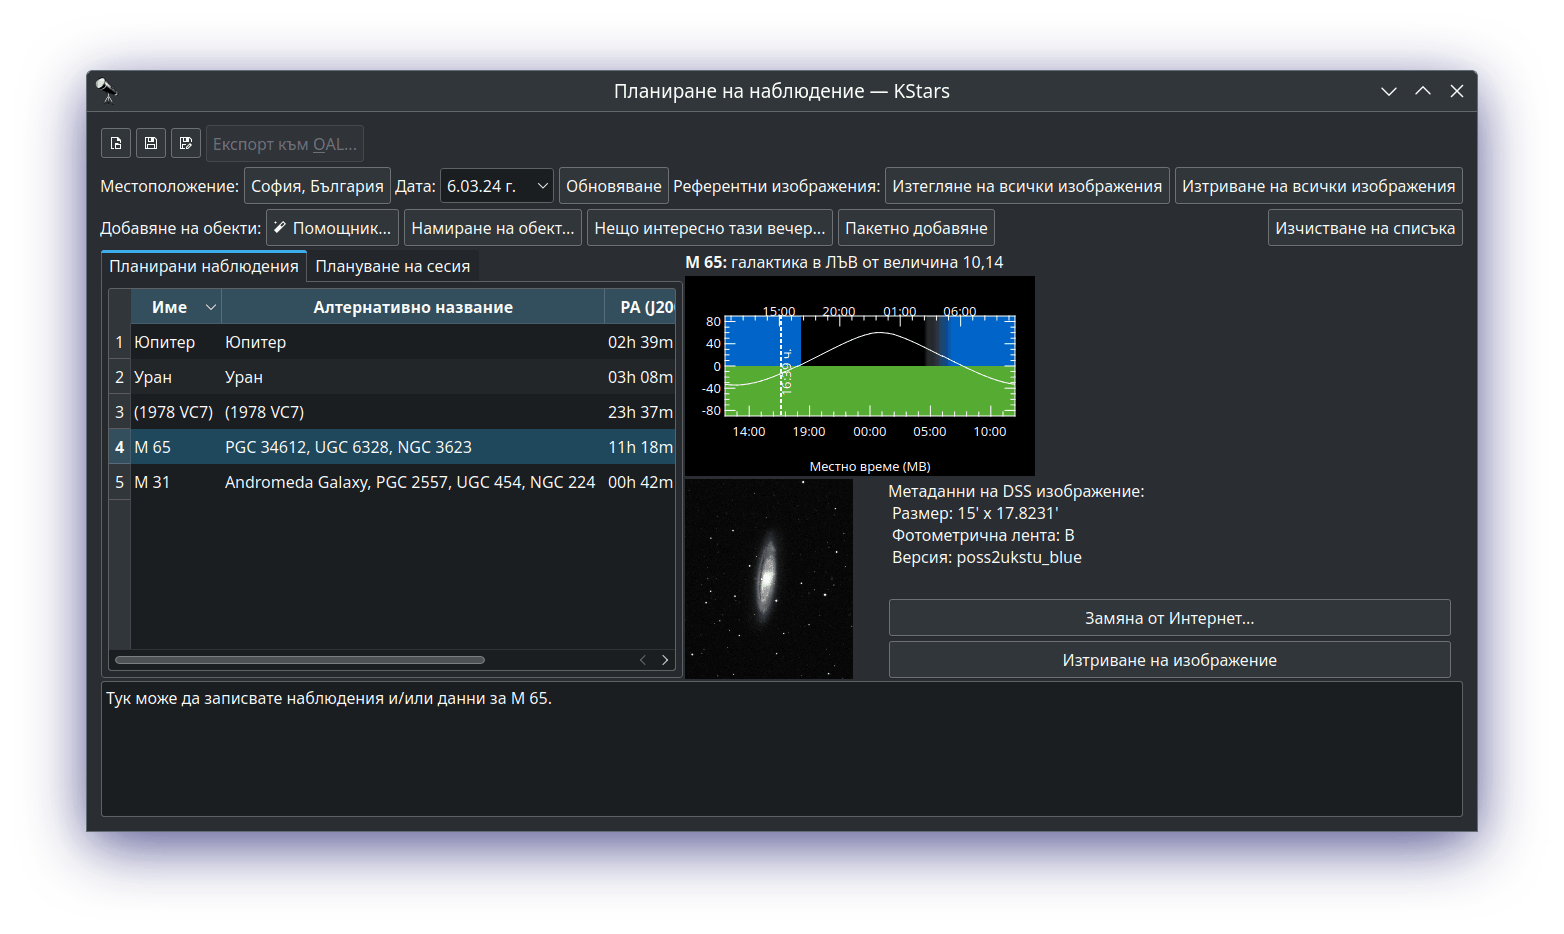Click in the M 65 observation notes field
The image size is (1564, 934).
pyautogui.click(x=781, y=750)
